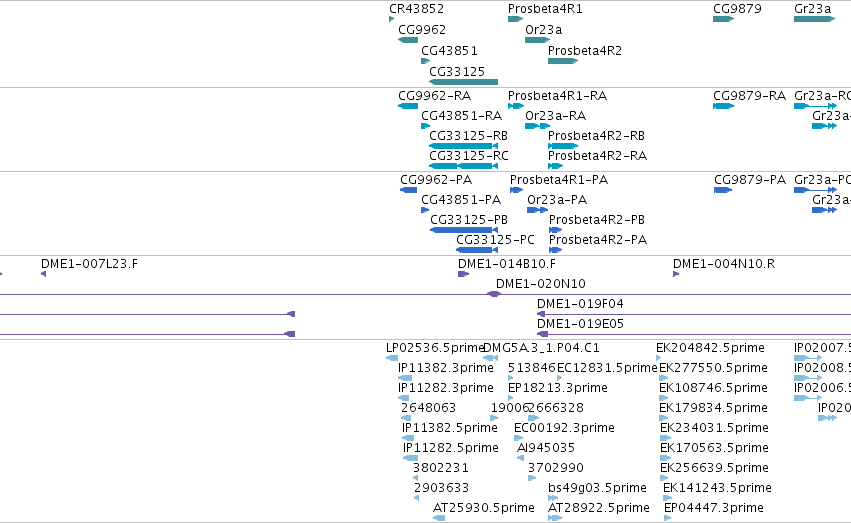Click the EK108746.5prime EST label
The image size is (851, 523).
click(x=713, y=388)
